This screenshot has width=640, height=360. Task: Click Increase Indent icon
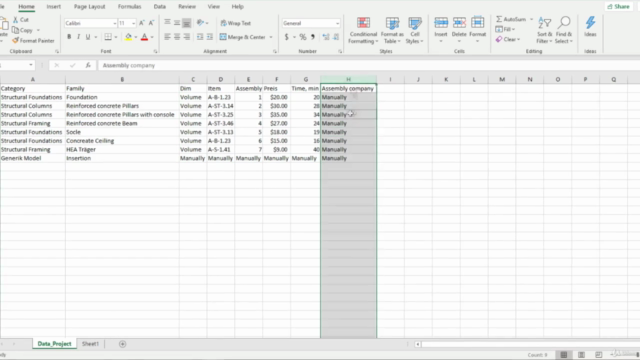210,37
